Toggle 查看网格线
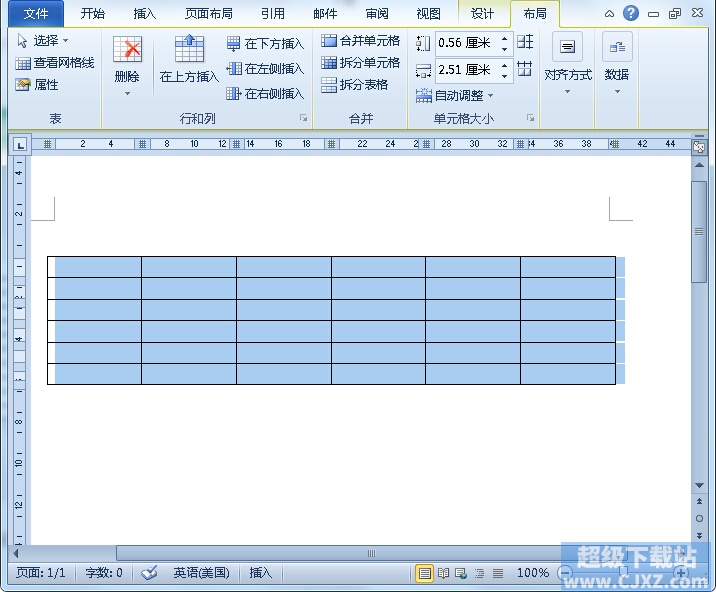The height and width of the screenshot is (592, 716). point(55,63)
